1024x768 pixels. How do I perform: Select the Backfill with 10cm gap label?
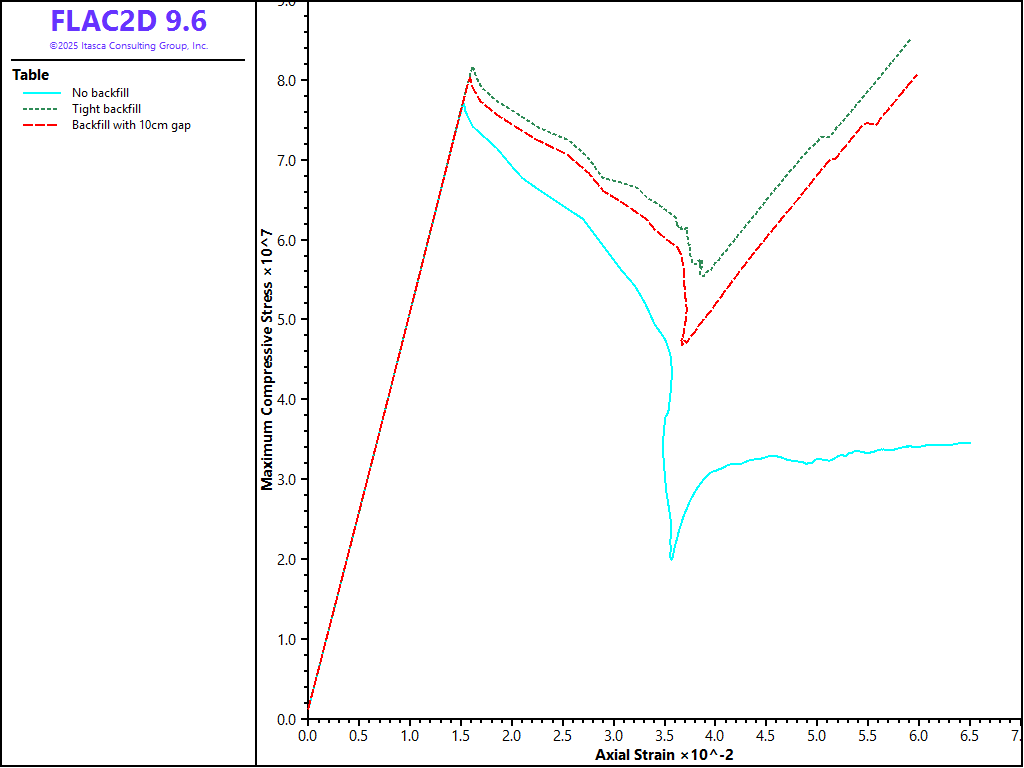131,125
